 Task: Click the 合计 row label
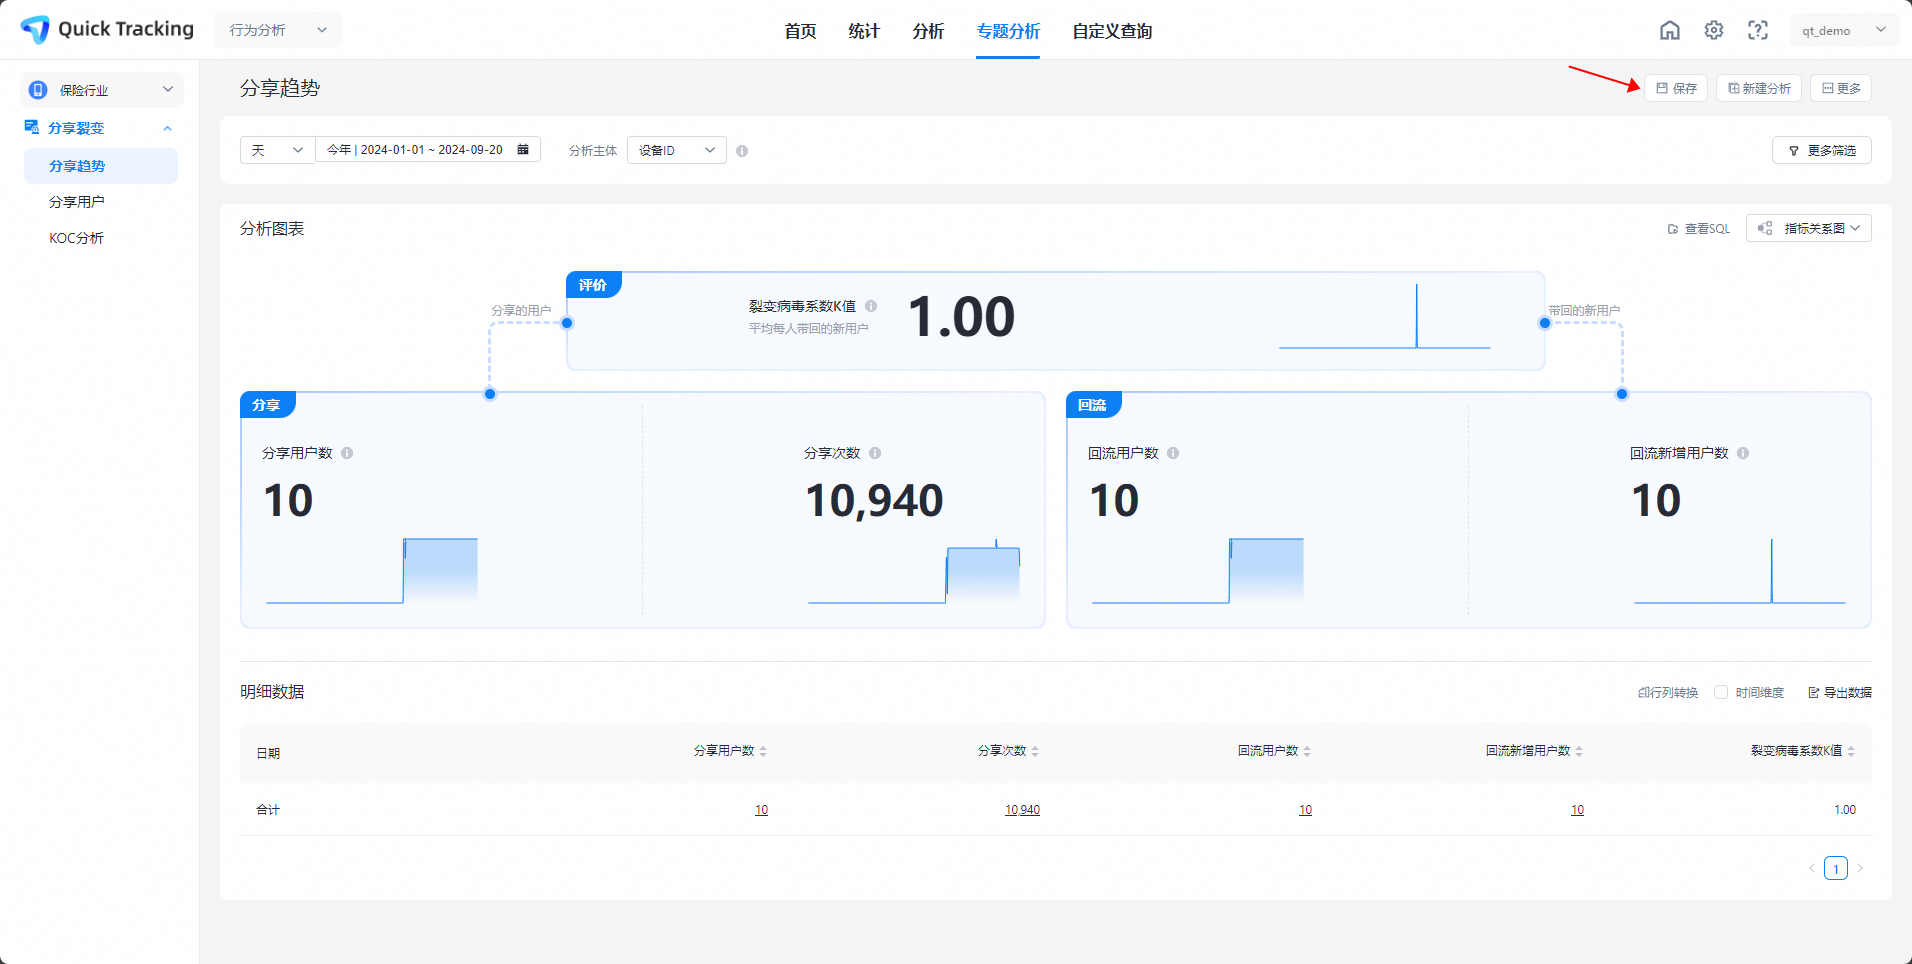tap(268, 810)
